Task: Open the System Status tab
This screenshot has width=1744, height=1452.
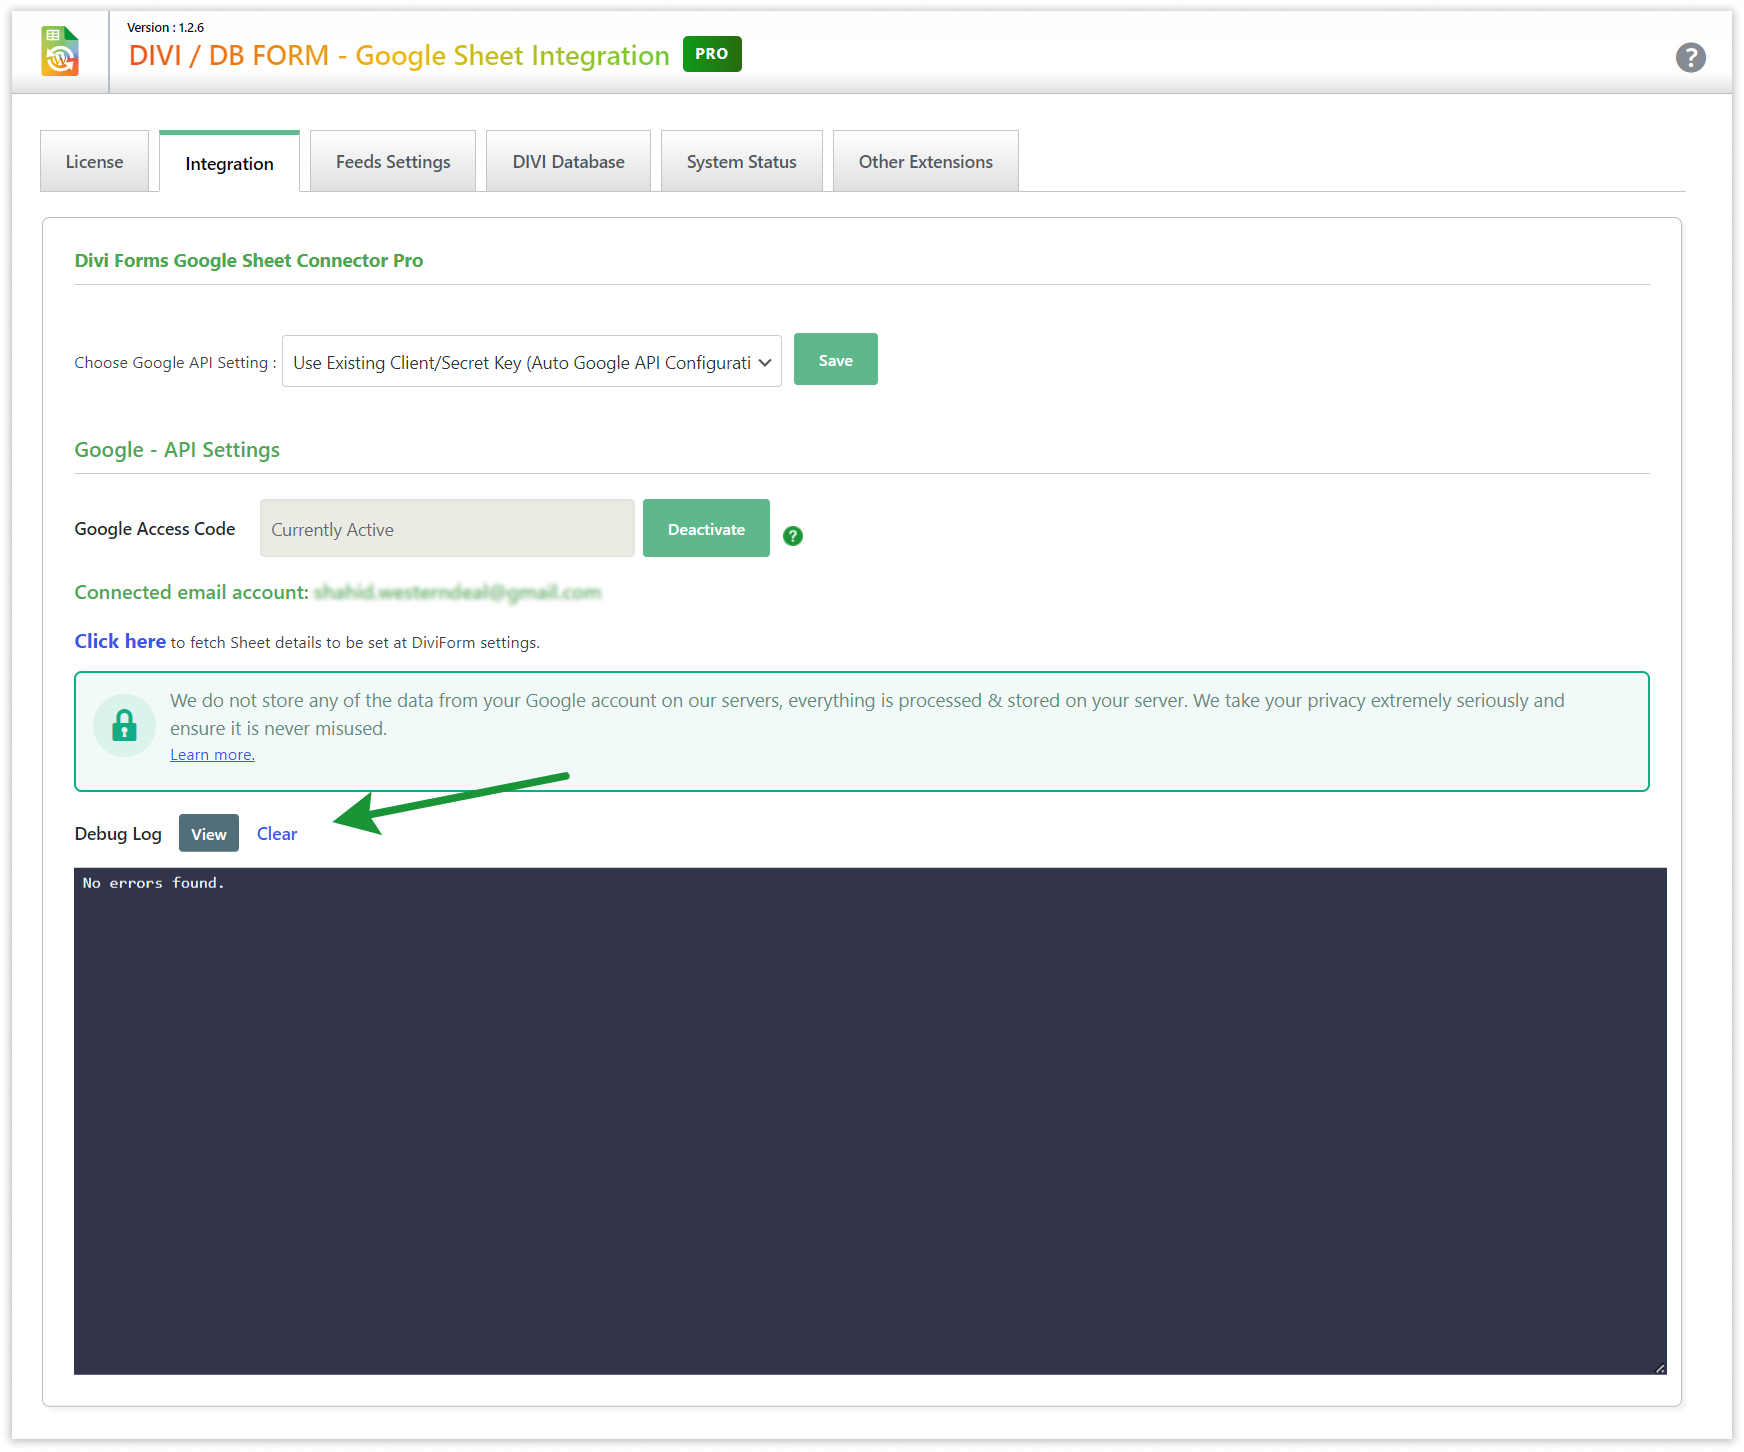Action: pyautogui.click(x=741, y=162)
